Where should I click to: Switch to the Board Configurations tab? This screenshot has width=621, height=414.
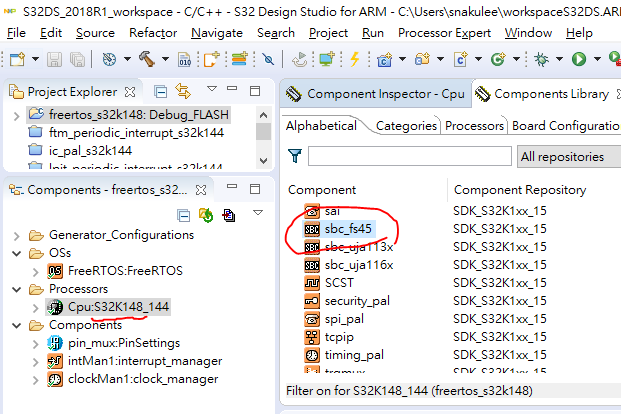point(566,126)
